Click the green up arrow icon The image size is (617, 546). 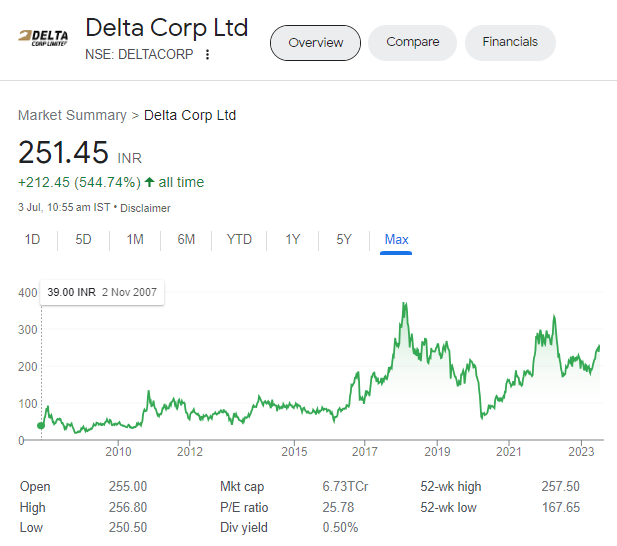[x=149, y=182]
